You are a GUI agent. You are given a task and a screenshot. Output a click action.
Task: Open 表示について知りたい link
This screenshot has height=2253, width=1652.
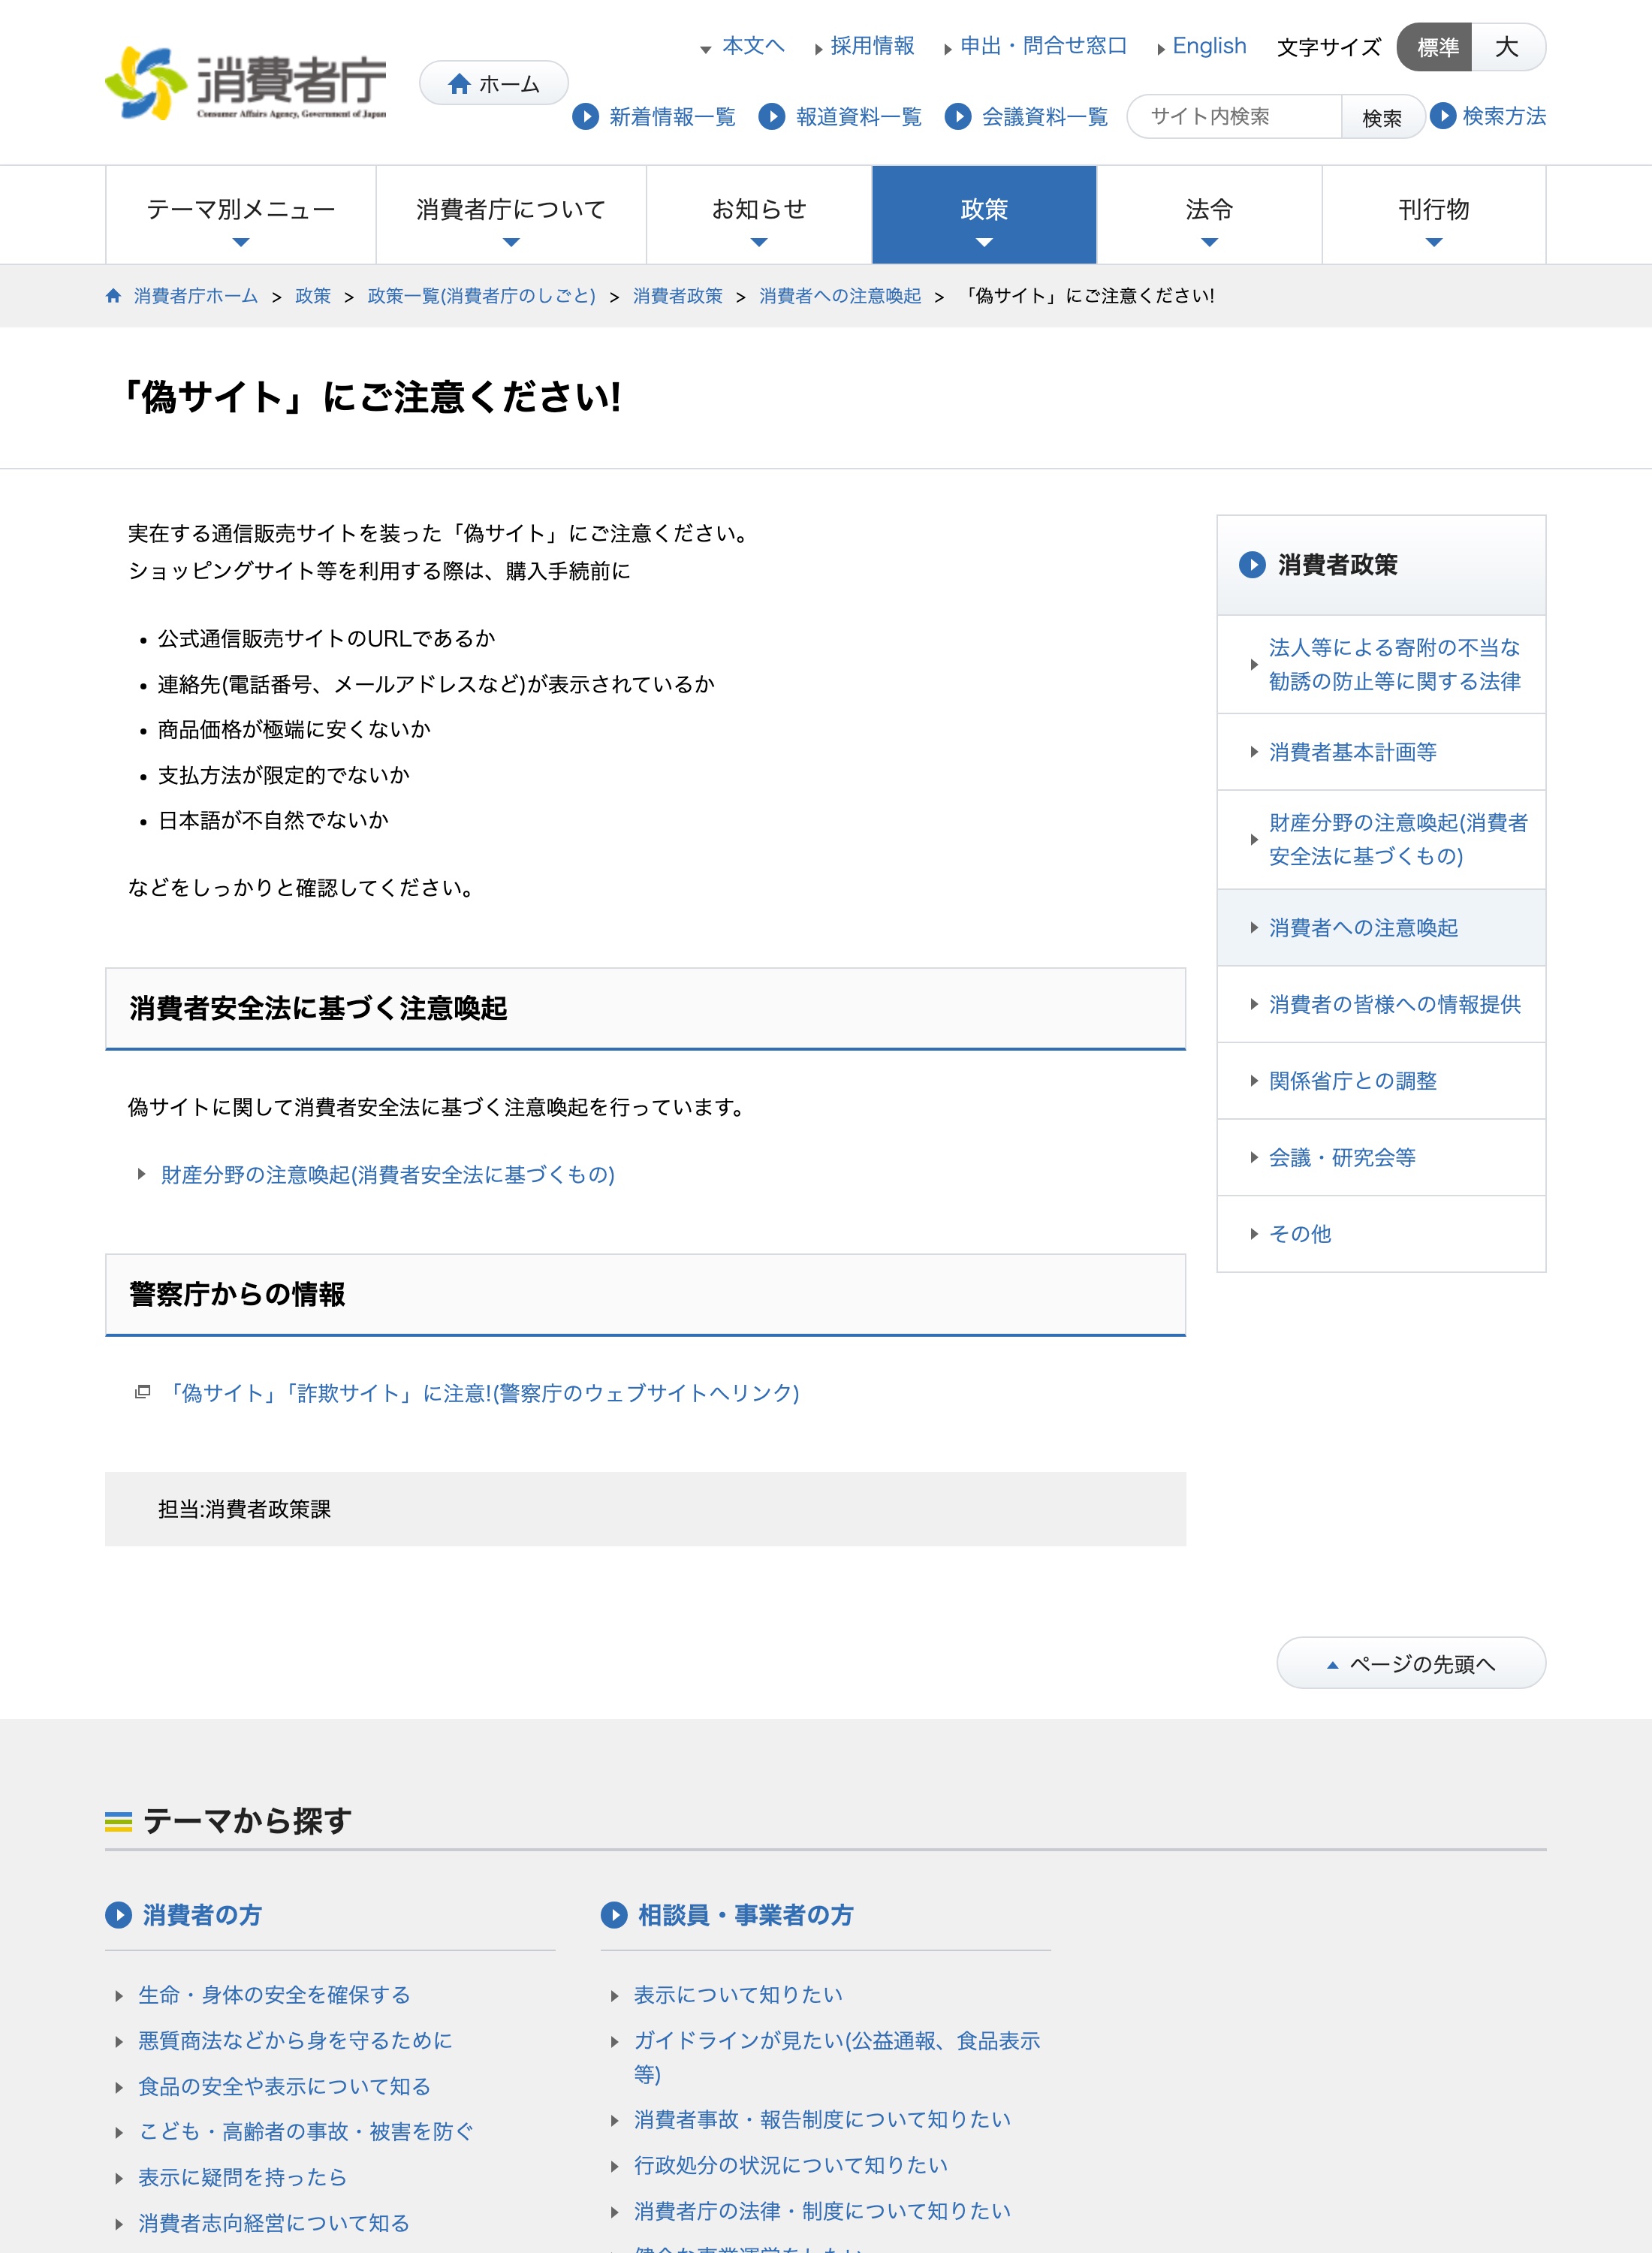point(738,1995)
